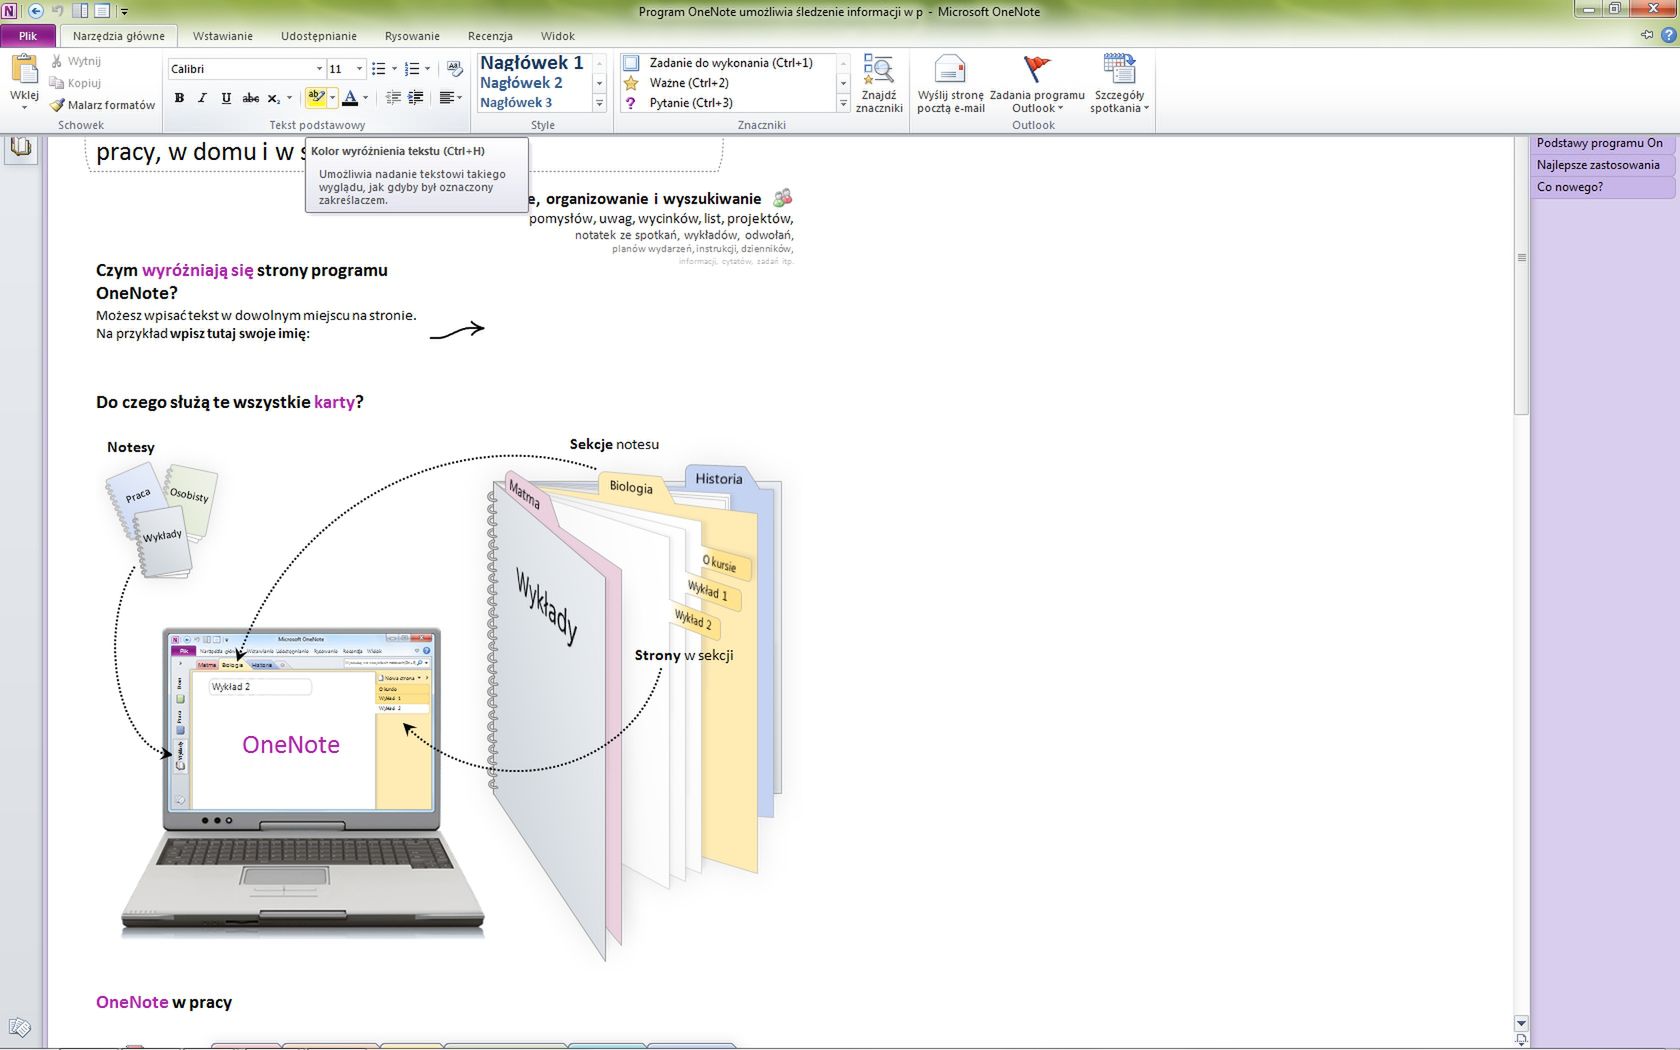
Task: Toggle italic text formatting
Action: click(x=202, y=98)
